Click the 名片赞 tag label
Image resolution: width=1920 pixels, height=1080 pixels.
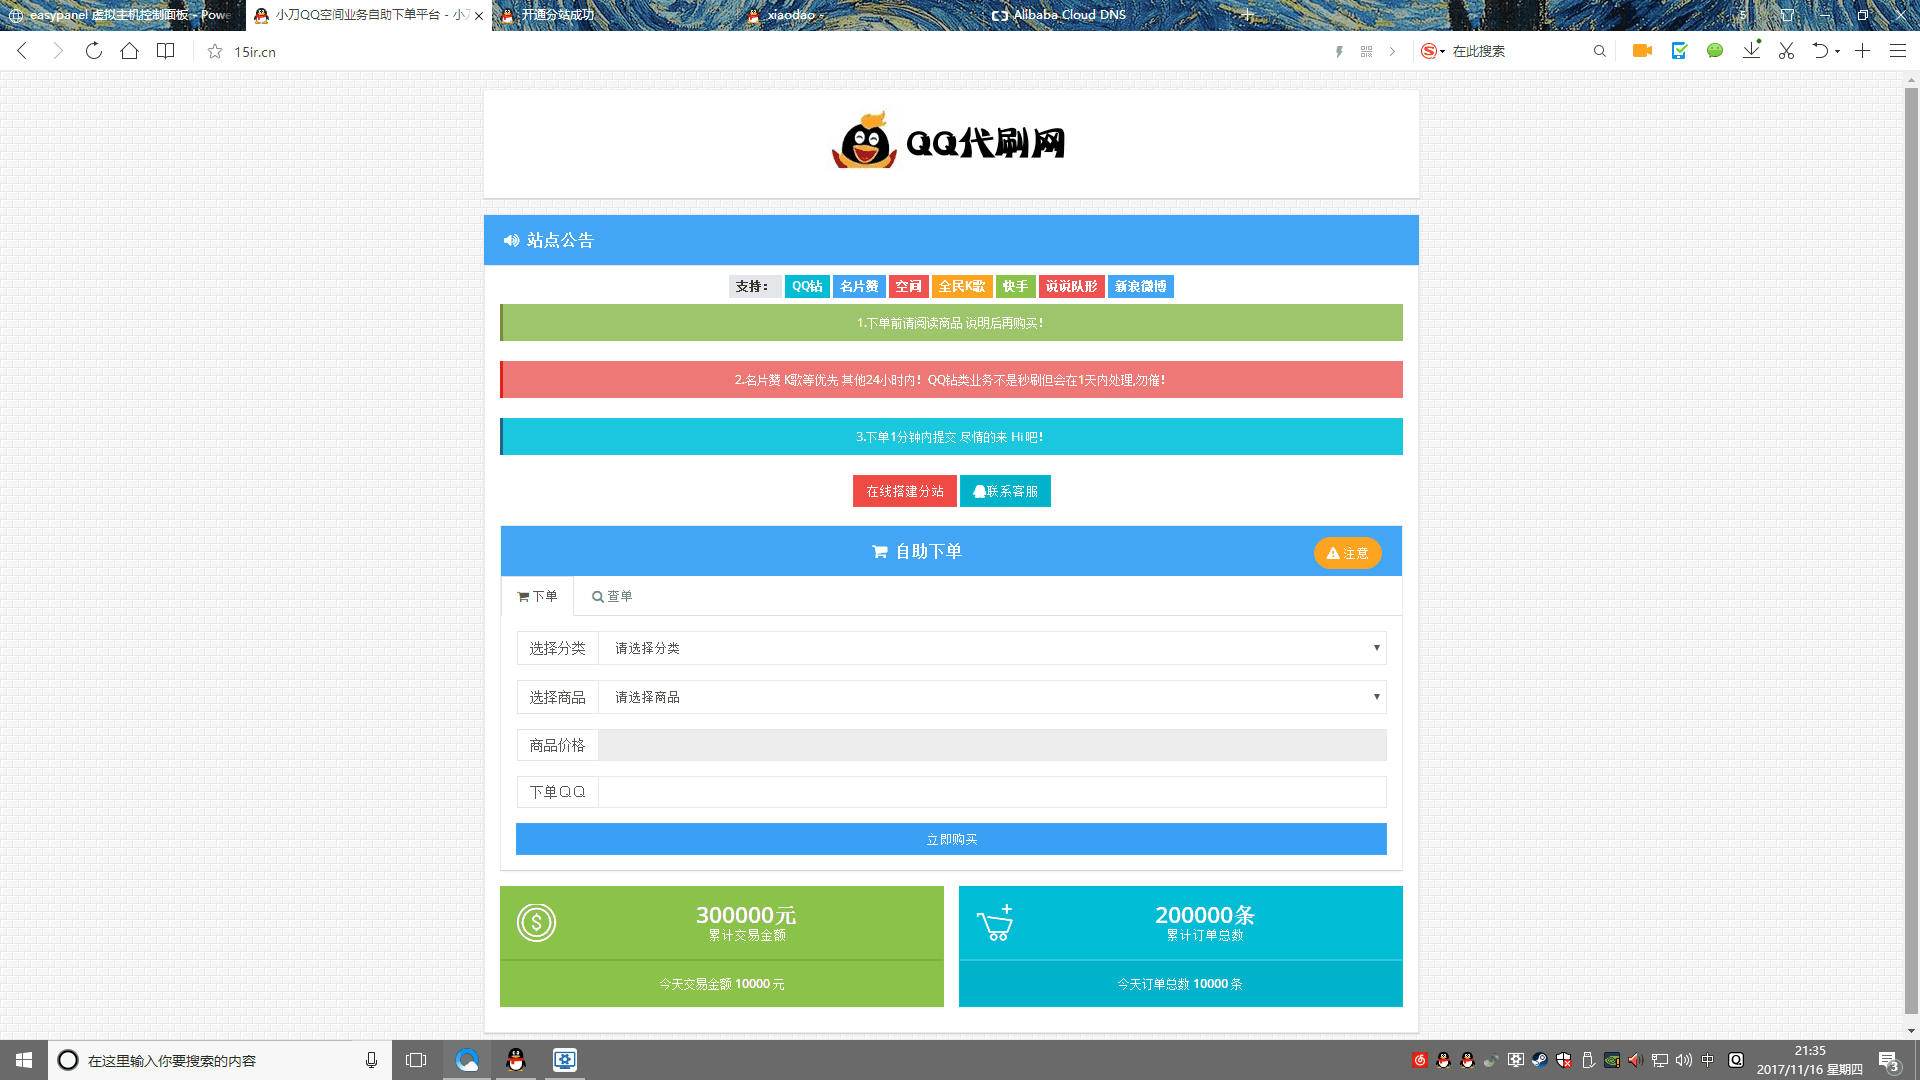click(x=859, y=286)
